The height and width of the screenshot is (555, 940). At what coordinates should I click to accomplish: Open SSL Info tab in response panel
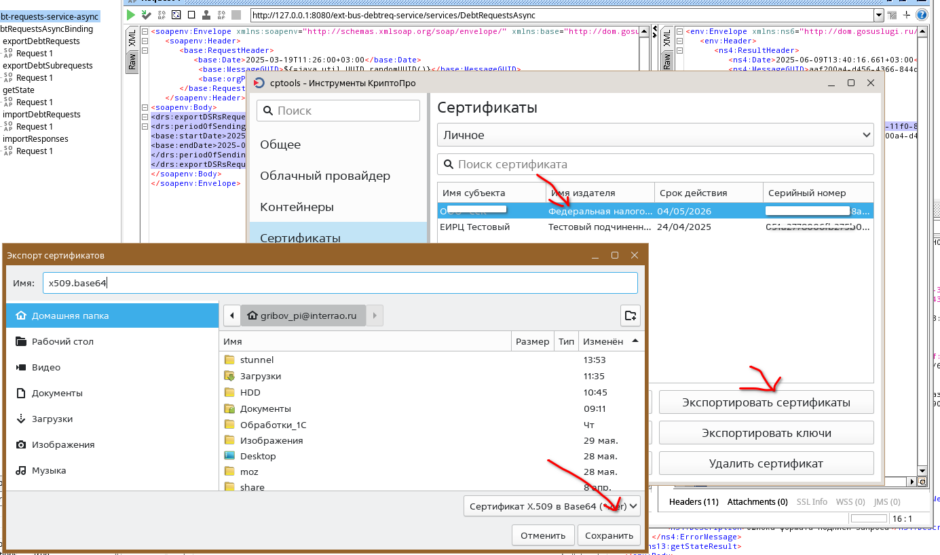[812, 502]
